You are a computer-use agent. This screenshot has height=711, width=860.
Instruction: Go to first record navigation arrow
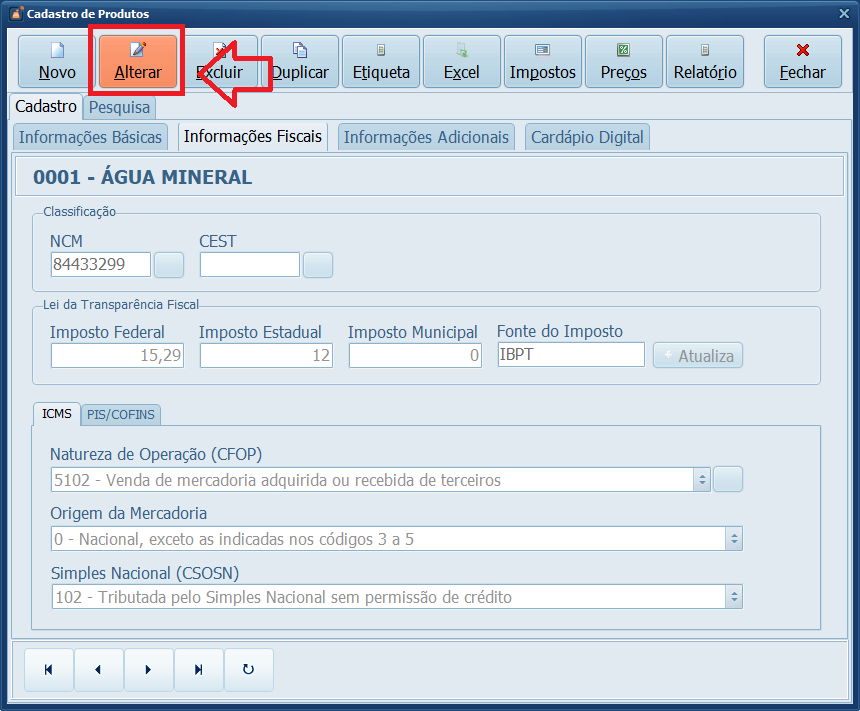pos(48,670)
